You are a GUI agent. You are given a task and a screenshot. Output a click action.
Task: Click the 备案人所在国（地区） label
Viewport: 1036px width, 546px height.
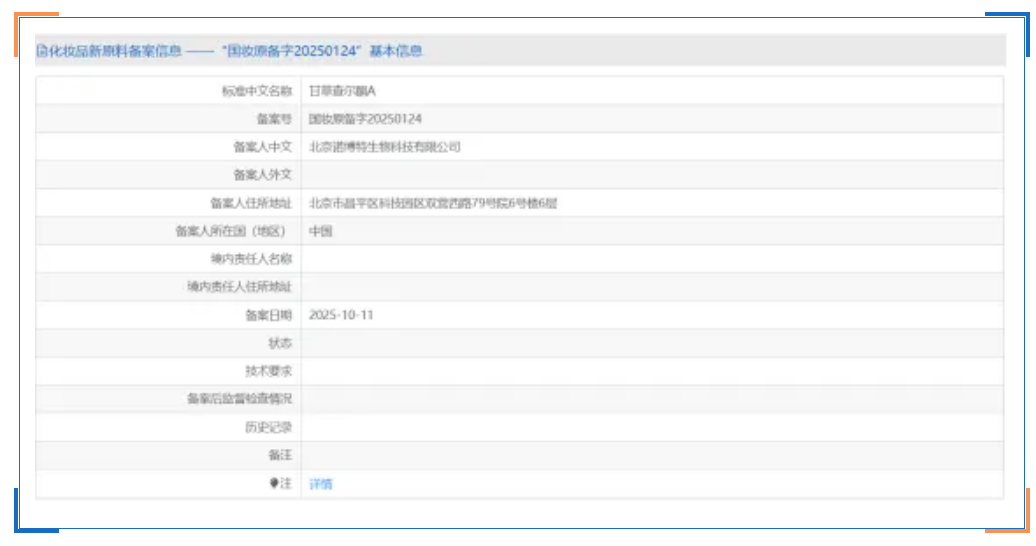pyautogui.click(x=232, y=231)
